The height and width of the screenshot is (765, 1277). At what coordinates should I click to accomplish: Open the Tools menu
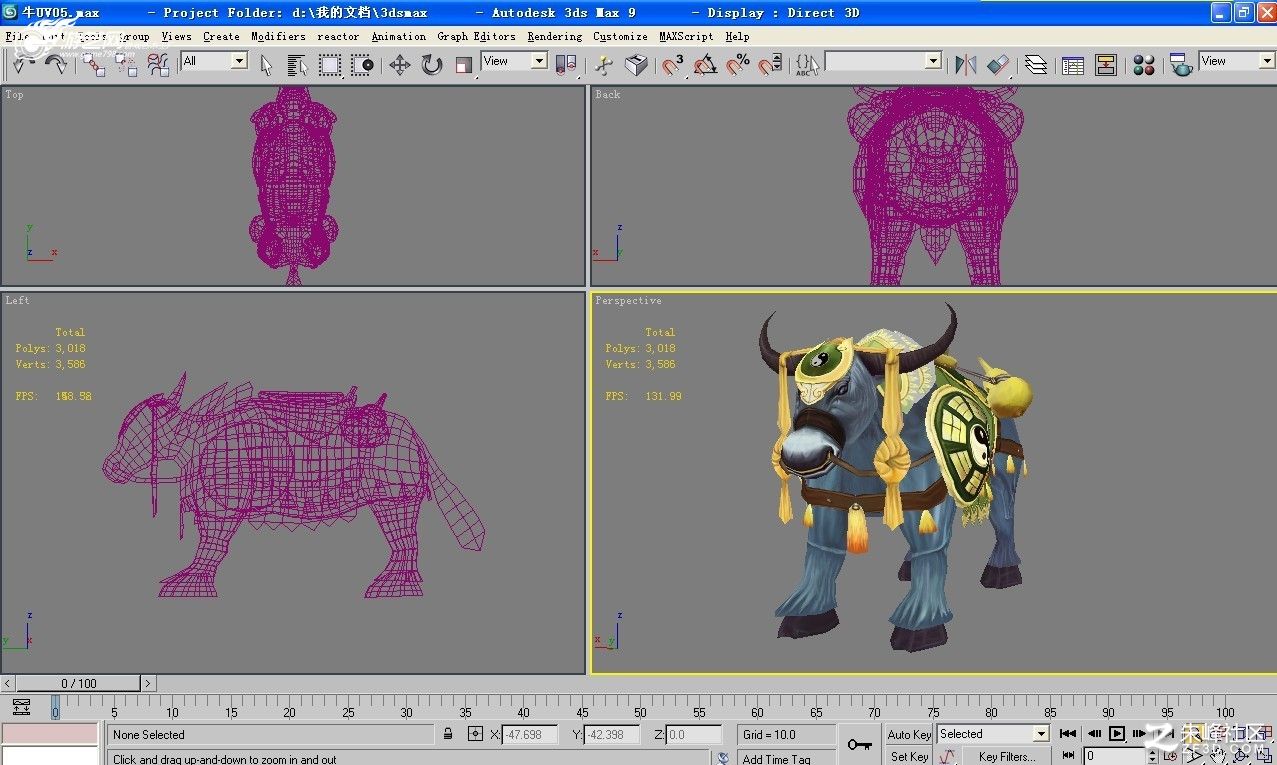[x=92, y=36]
